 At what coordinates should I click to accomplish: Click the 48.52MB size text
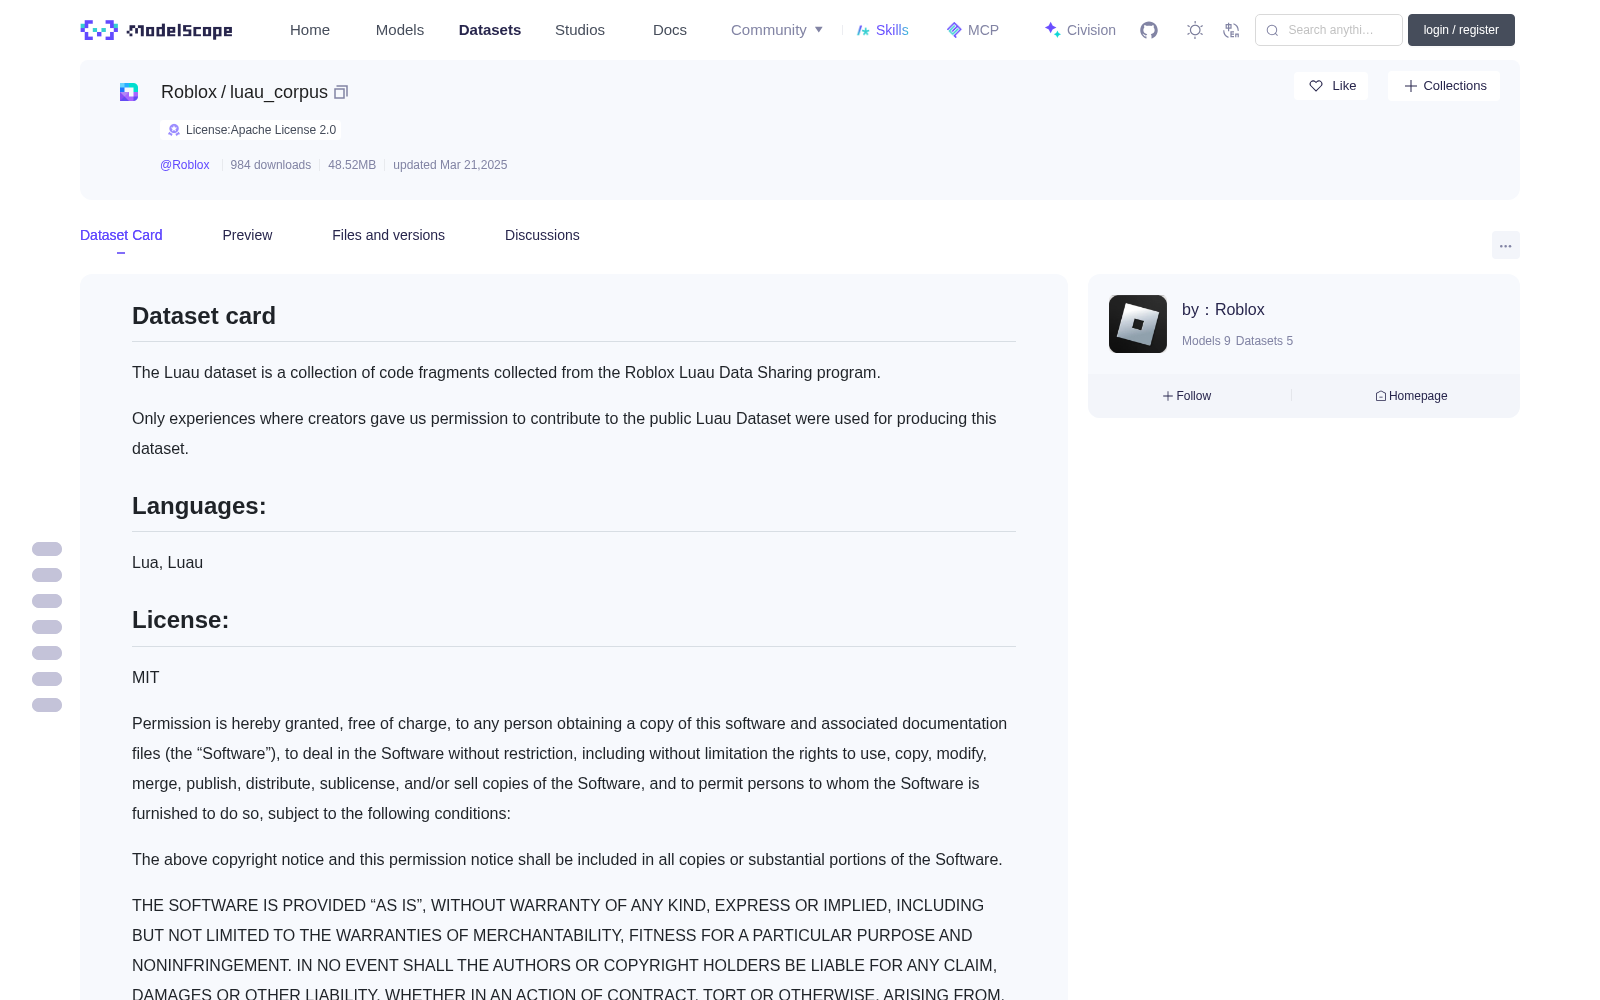click(x=352, y=165)
